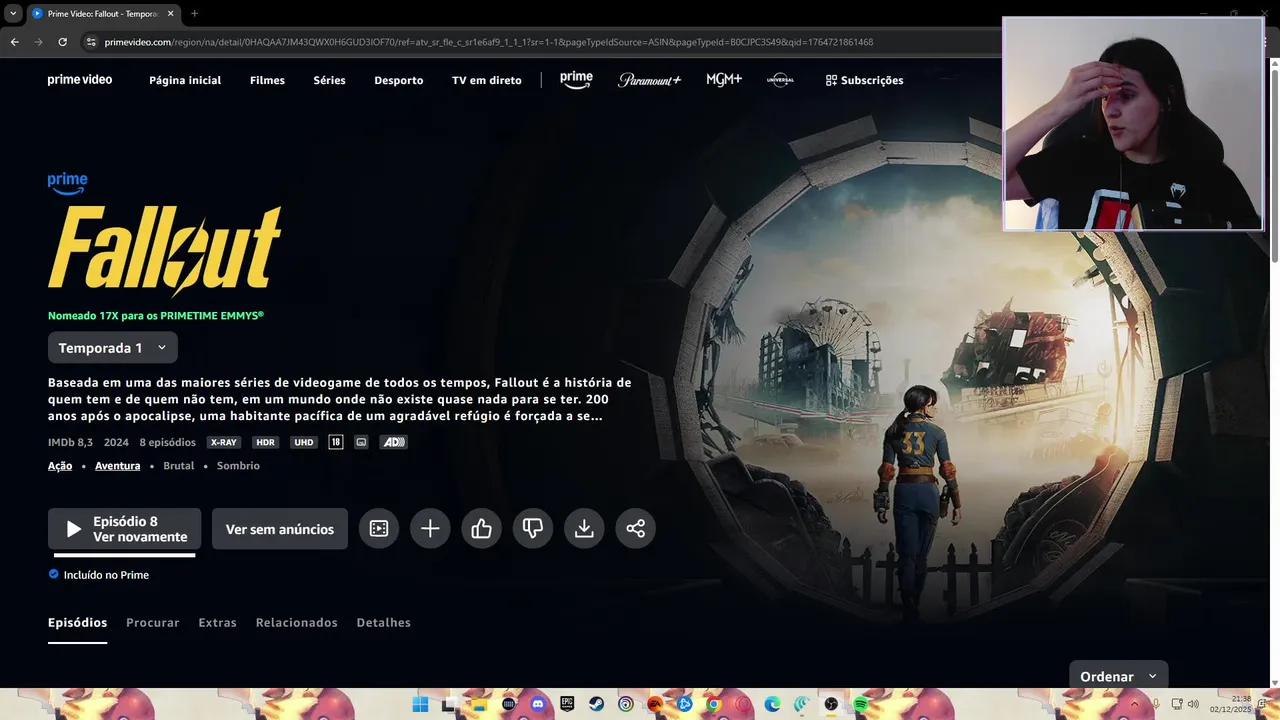Open the Relacionados tab
1280x720 pixels.
pyautogui.click(x=297, y=622)
